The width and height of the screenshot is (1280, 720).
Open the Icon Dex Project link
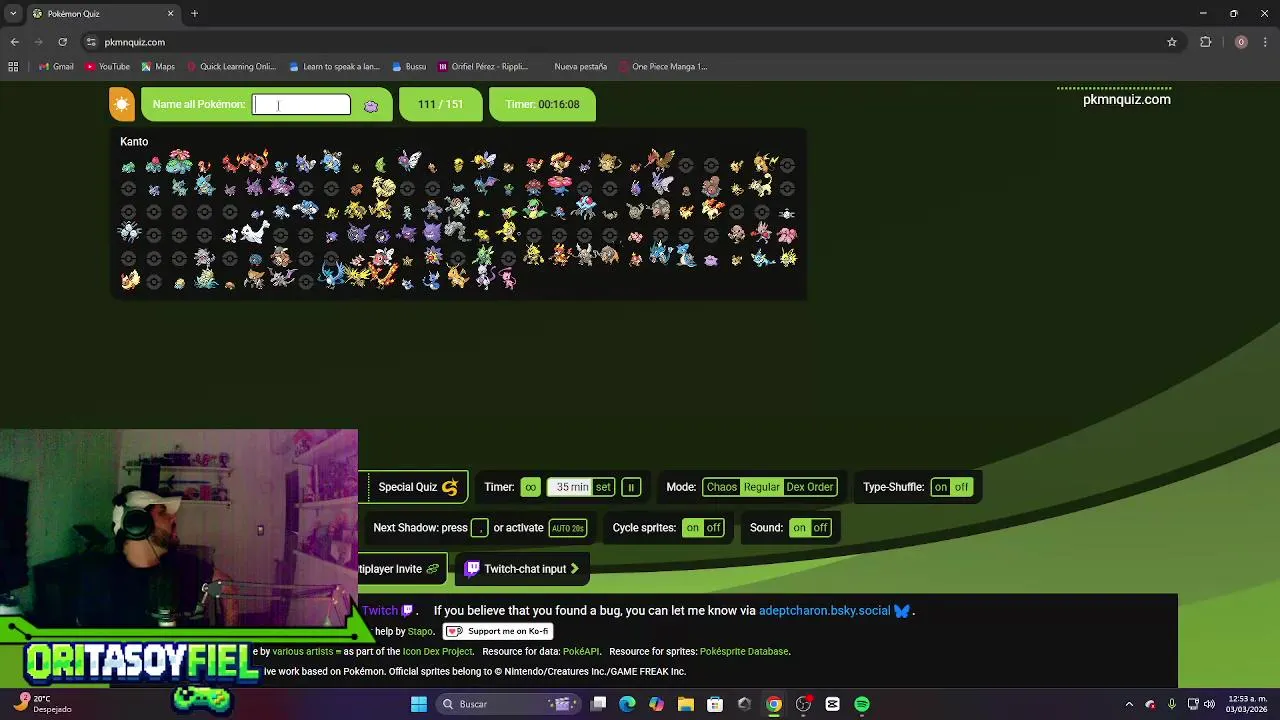point(437,651)
